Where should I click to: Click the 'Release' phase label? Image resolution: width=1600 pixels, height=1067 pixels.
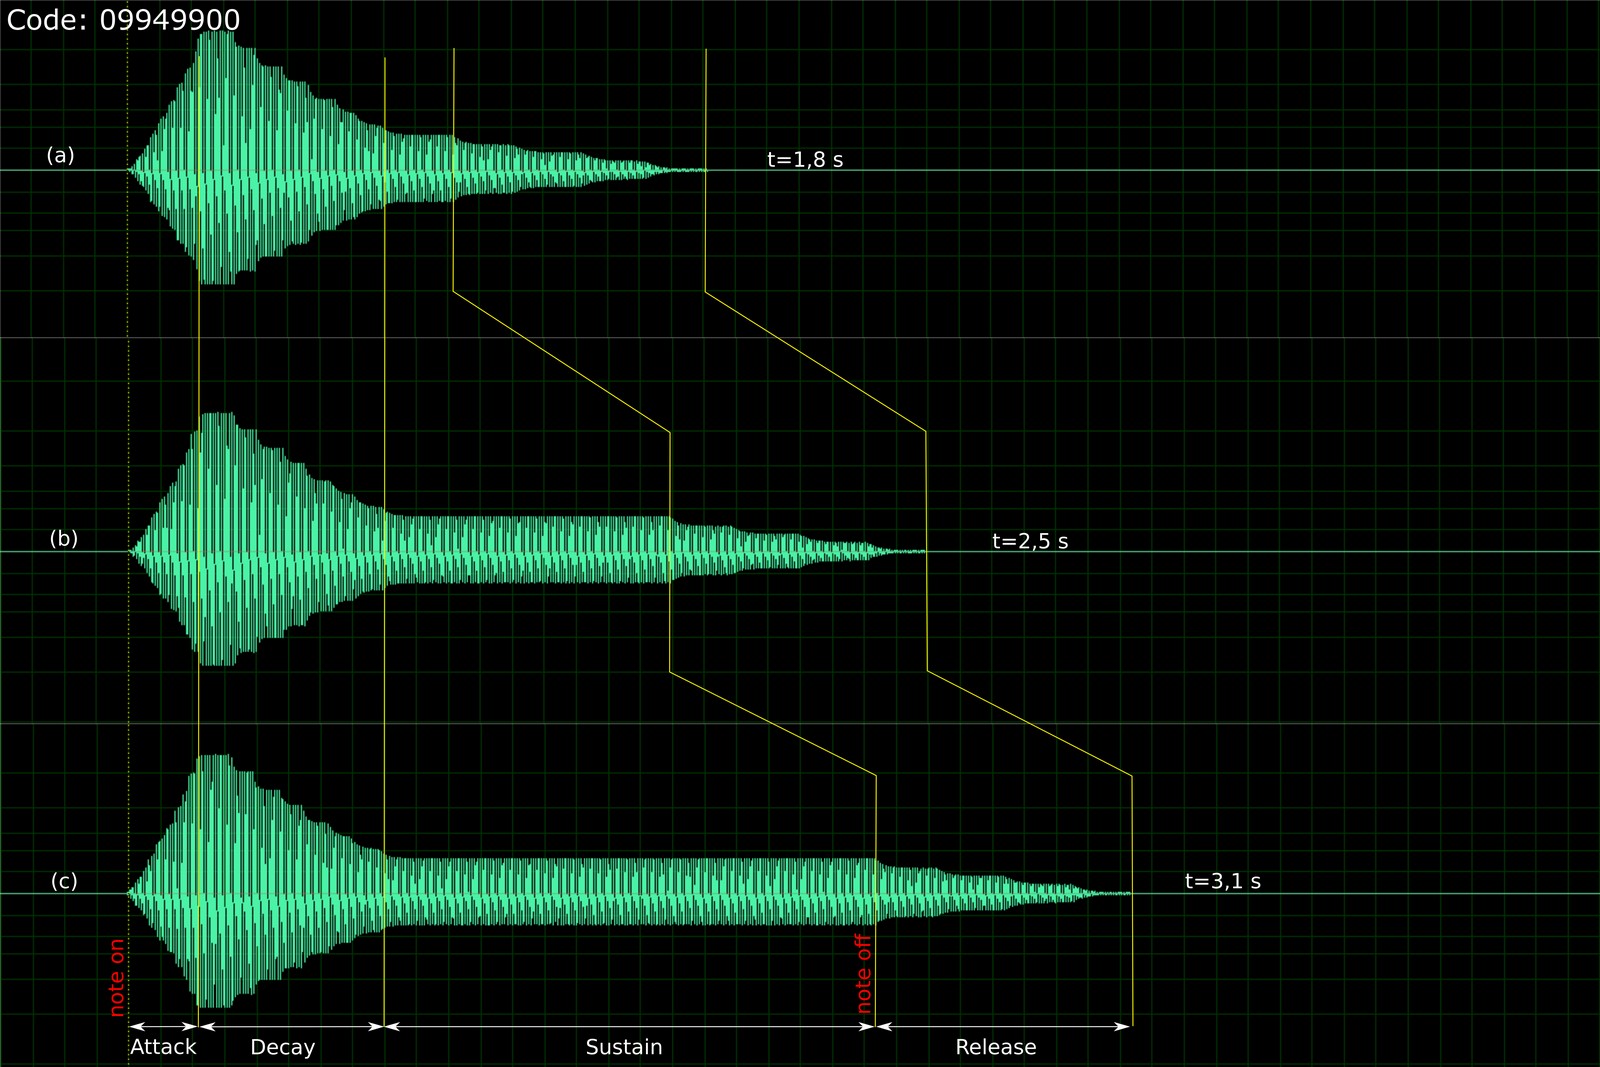point(996,1047)
